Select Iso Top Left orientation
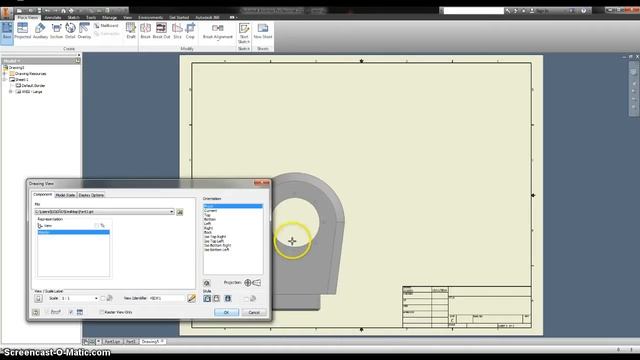The width and height of the screenshot is (640, 360). (214, 241)
